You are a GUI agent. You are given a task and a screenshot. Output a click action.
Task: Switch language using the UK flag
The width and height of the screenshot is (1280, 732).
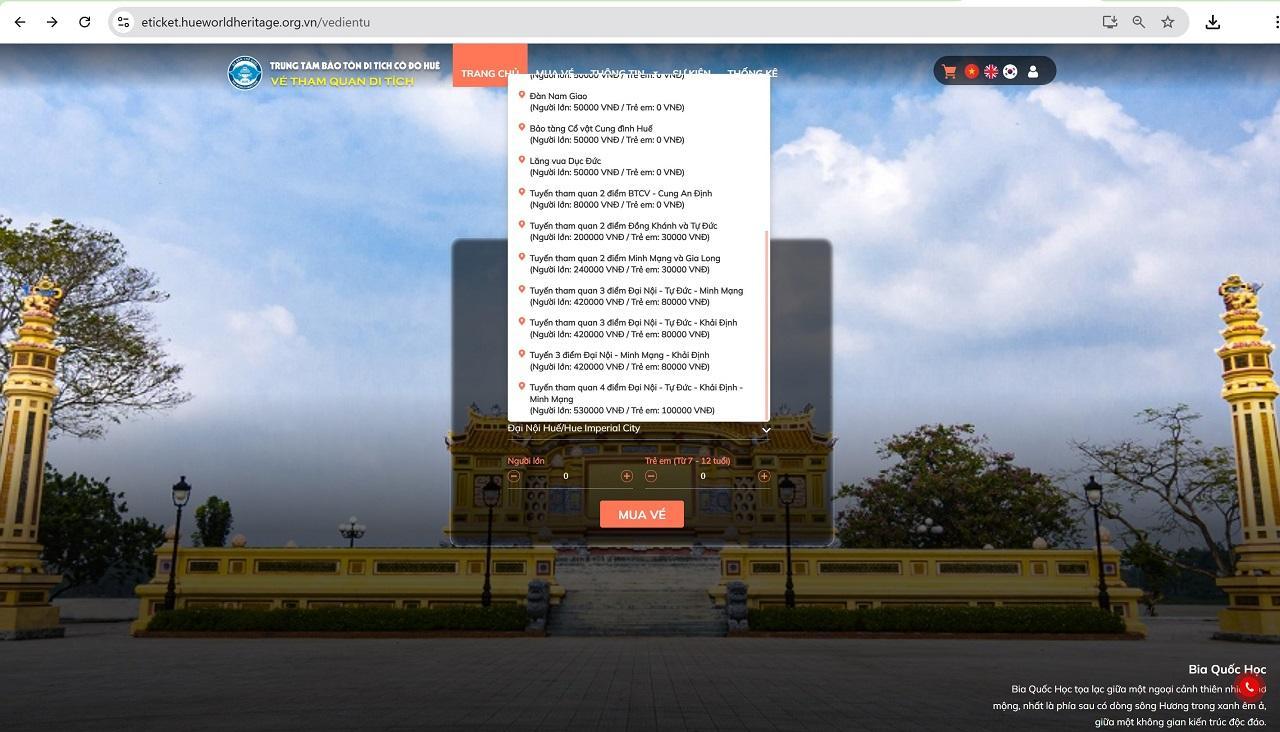[x=991, y=72]
